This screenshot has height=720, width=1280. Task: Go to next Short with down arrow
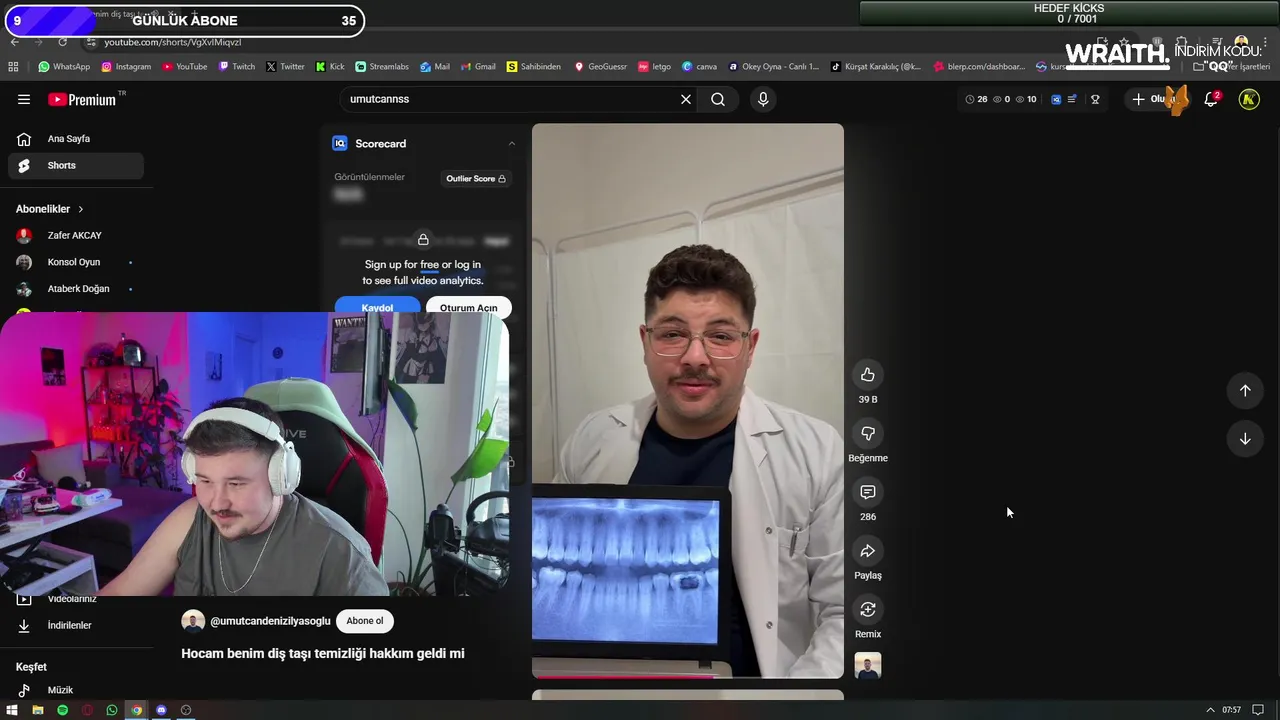(x=1245, y=439)
